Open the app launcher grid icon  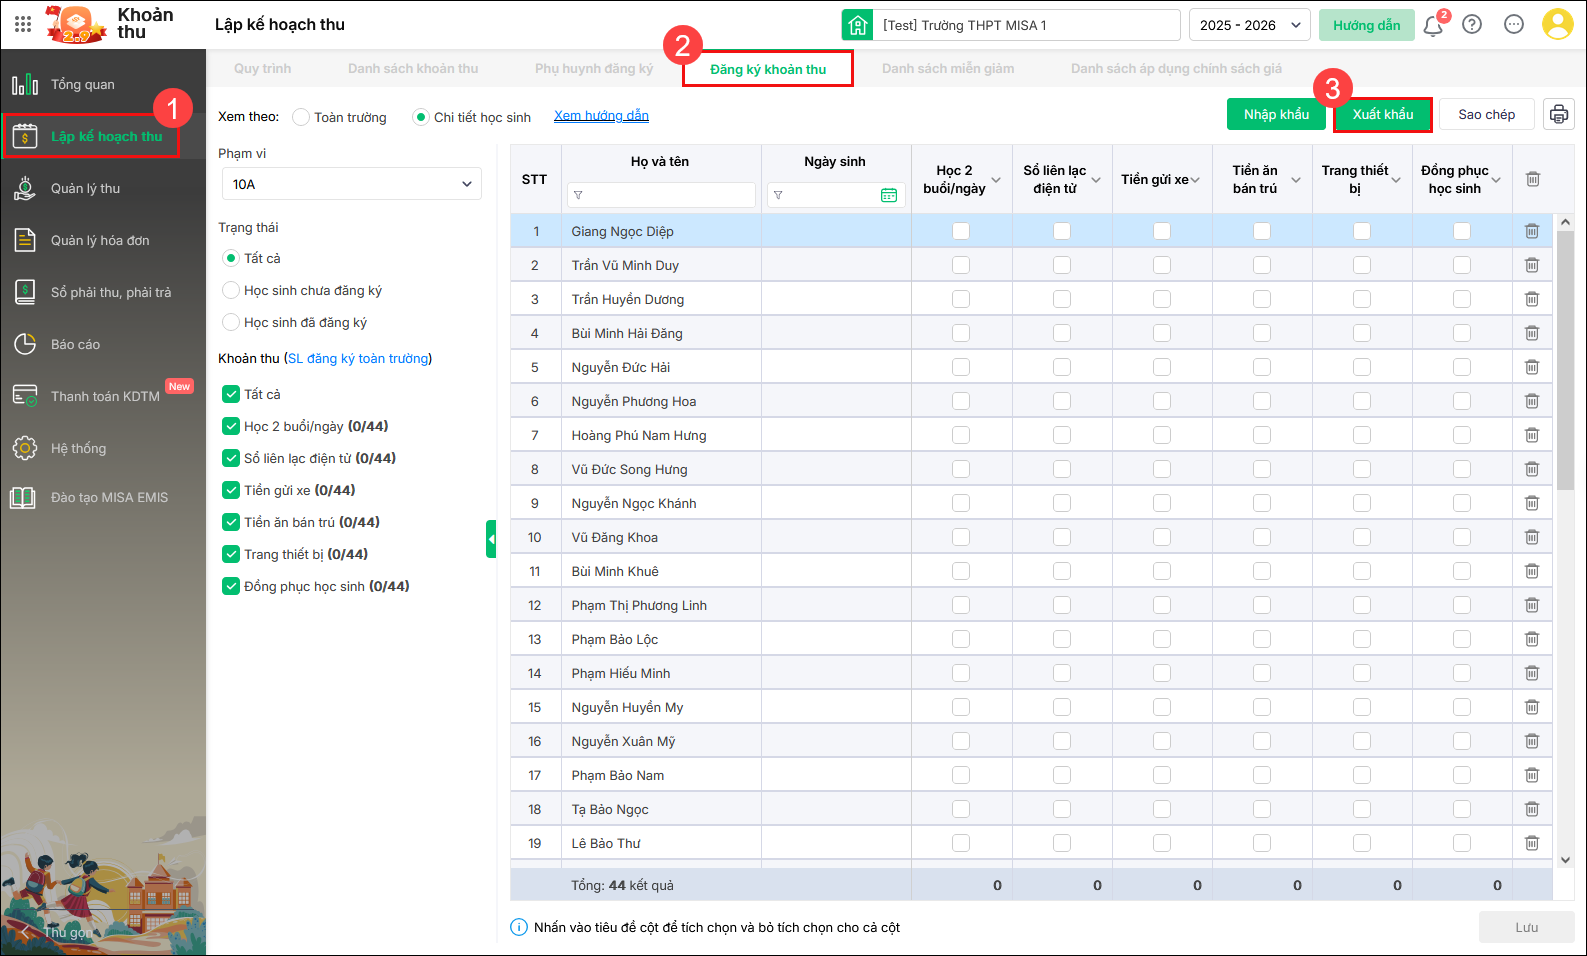23,24
